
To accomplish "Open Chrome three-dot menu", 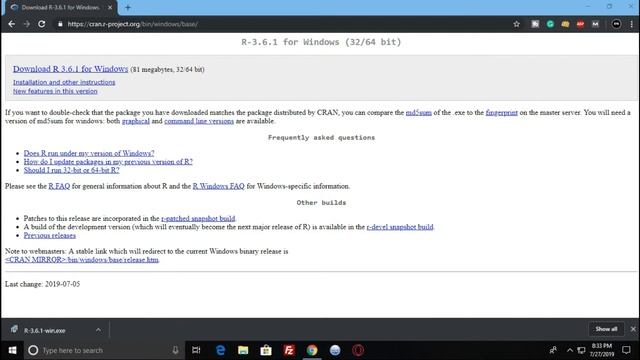I will [x=631, y=24].
